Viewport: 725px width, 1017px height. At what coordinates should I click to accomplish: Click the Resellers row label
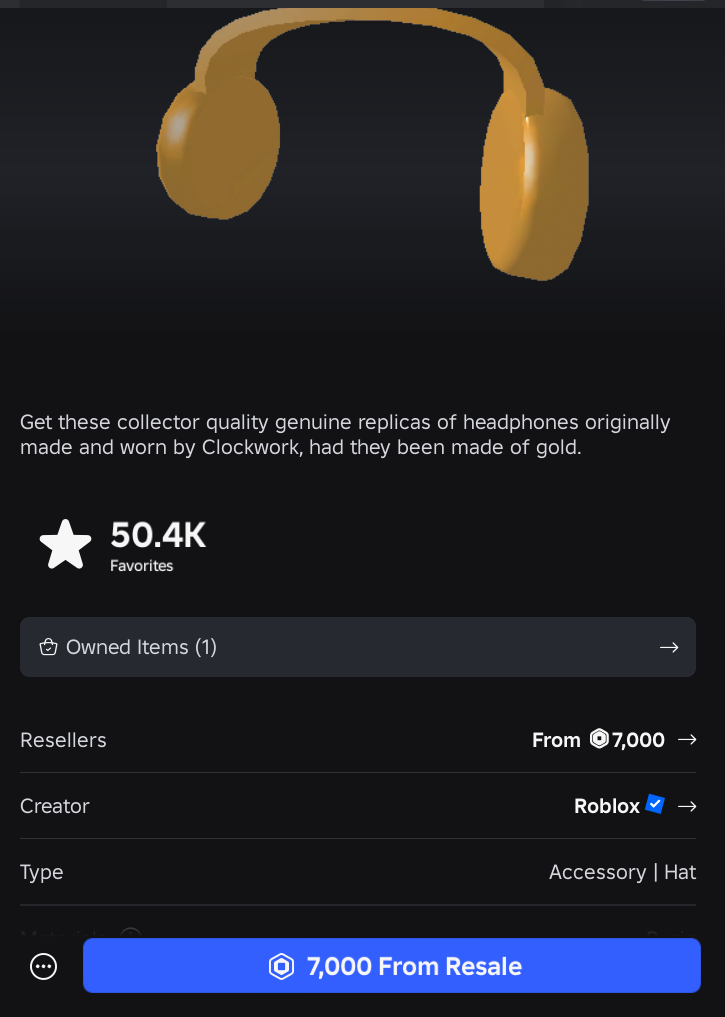(63, 740)
